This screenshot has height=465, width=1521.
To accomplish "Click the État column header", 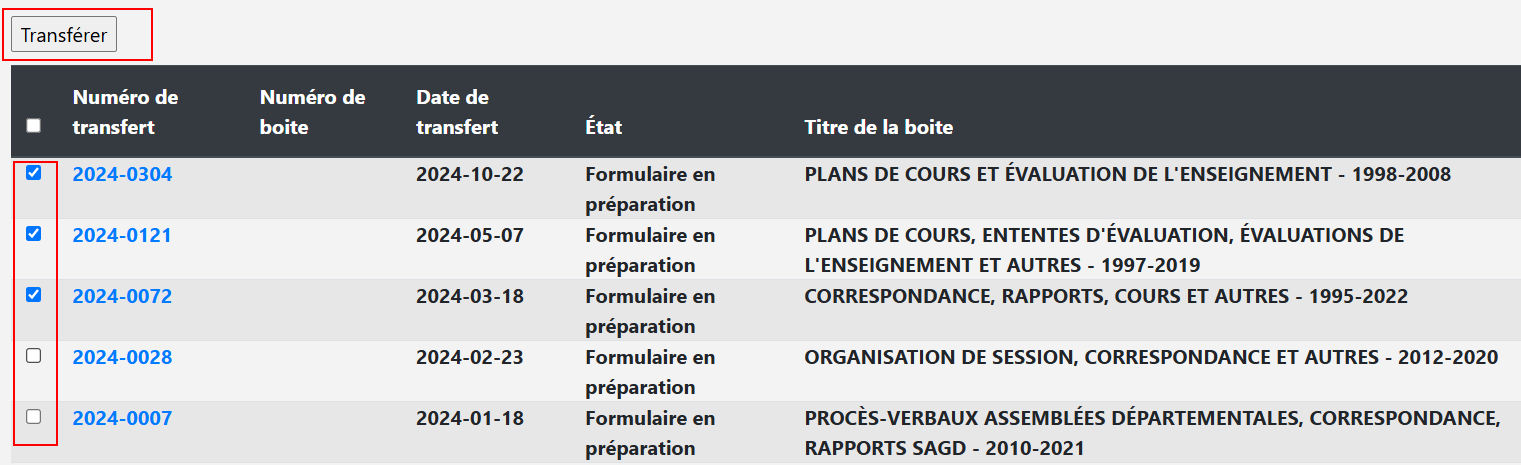I will [x=604, y=128].
